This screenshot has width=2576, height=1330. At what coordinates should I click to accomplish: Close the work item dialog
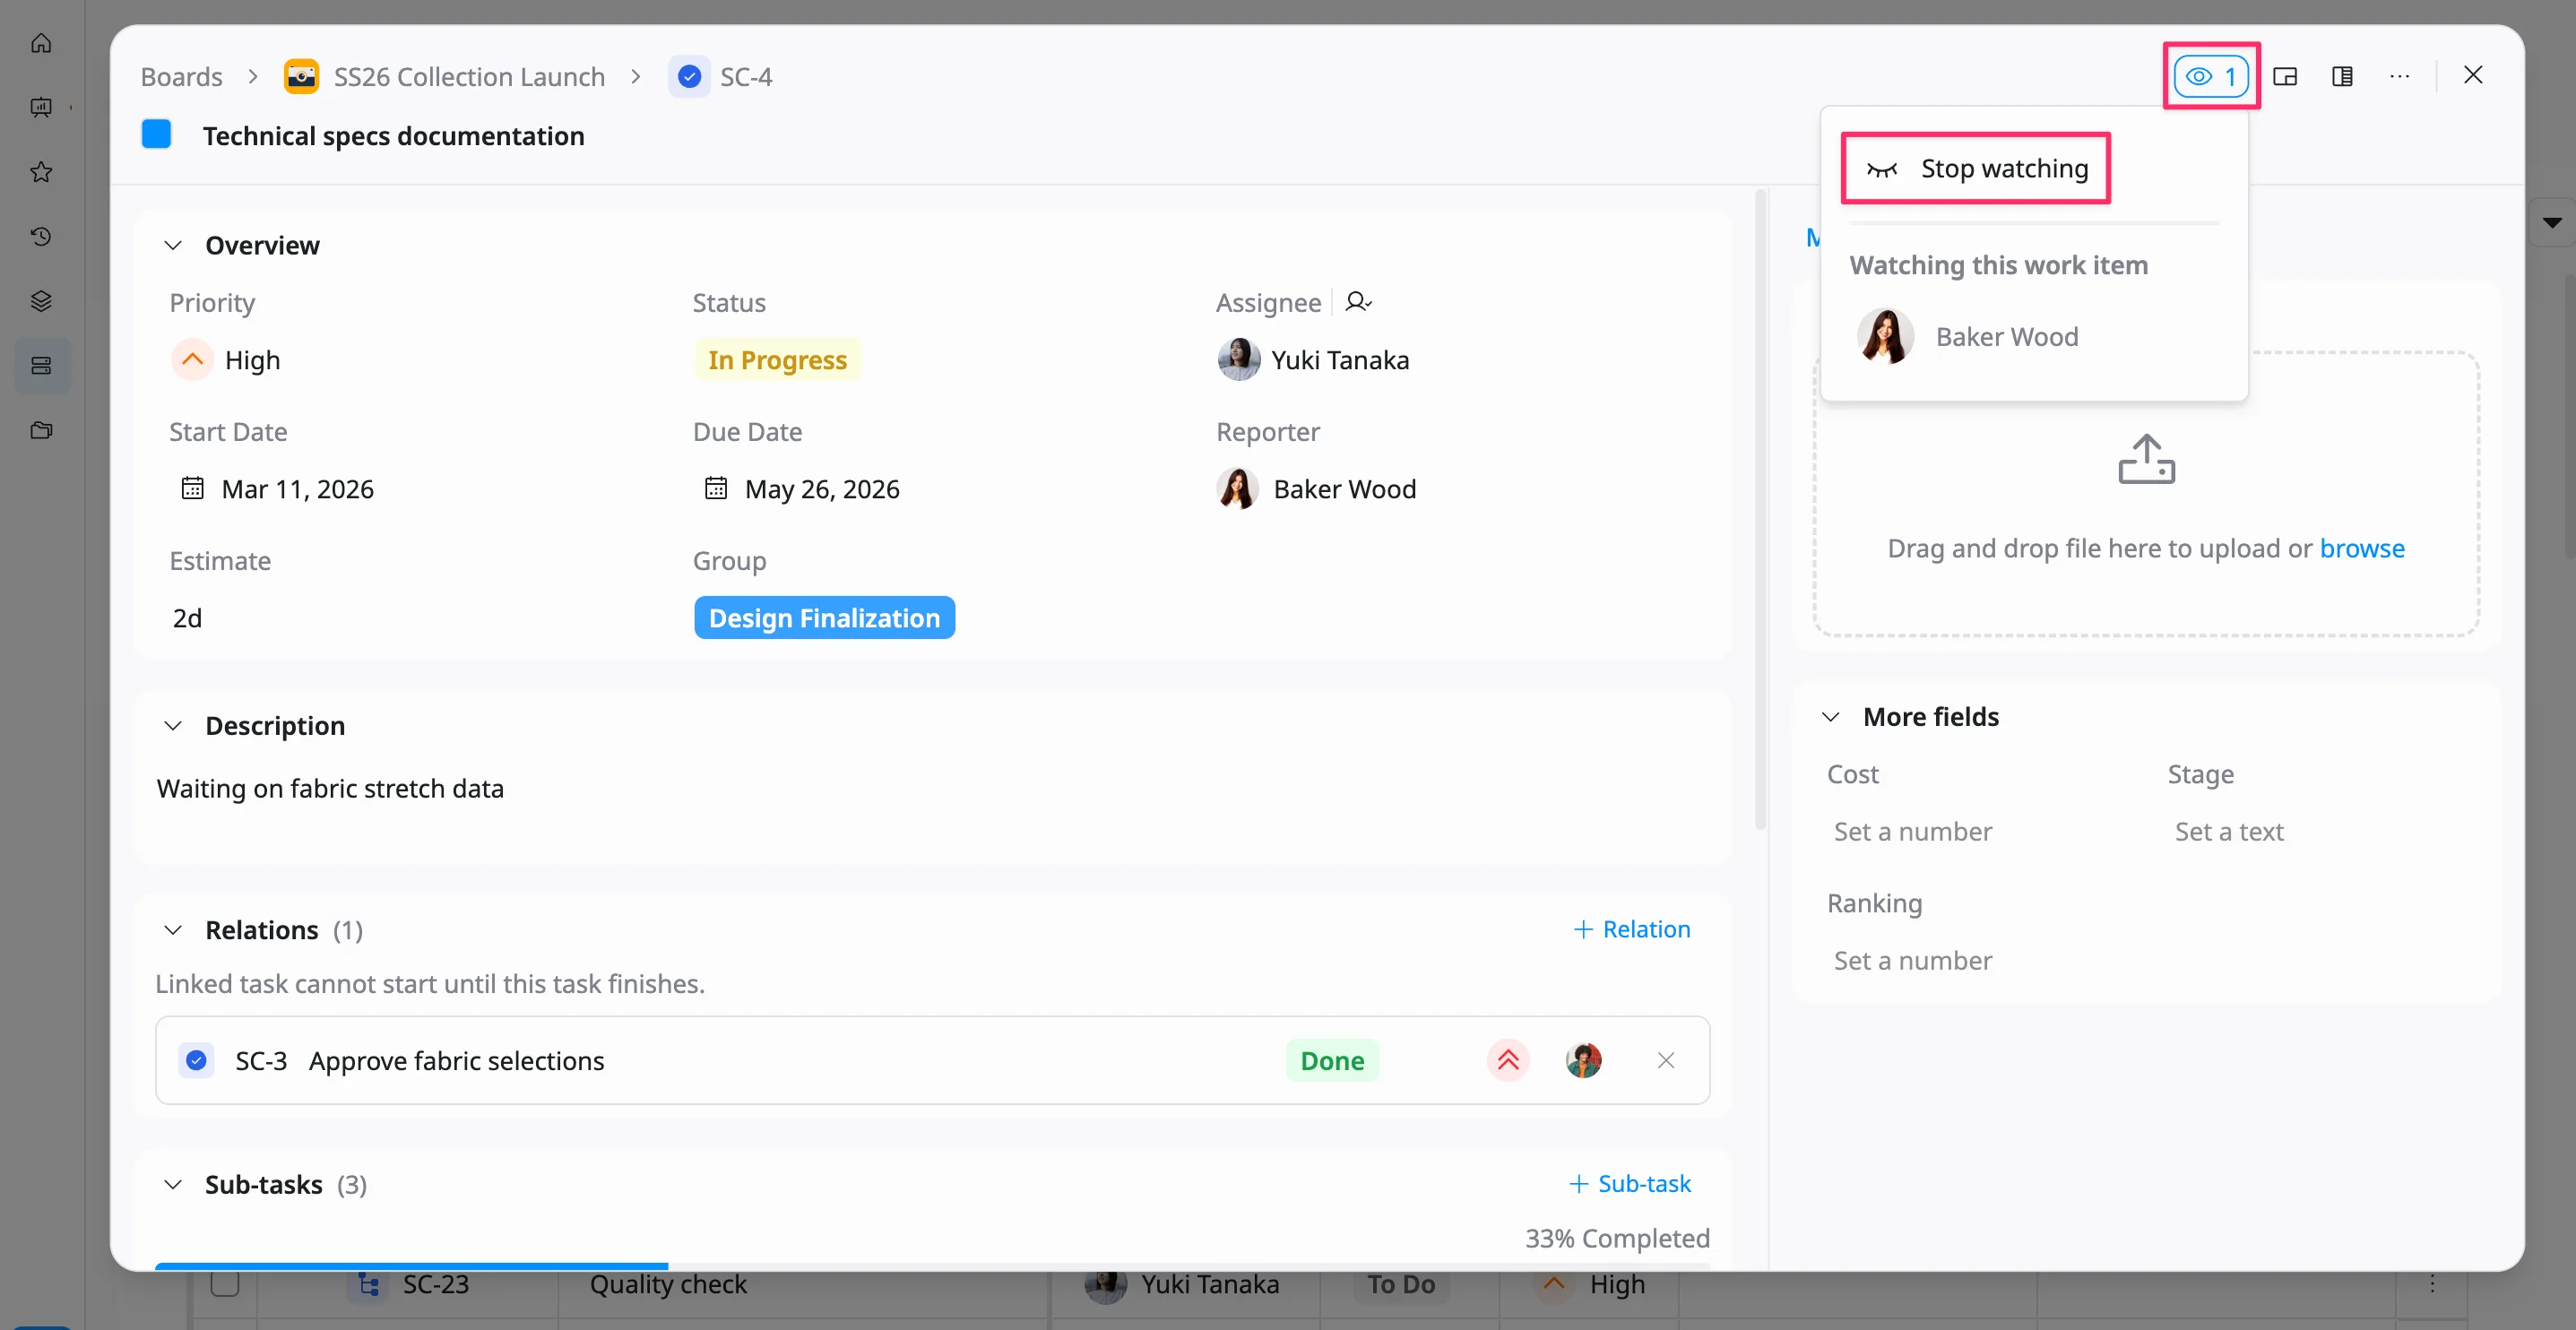pyautogui.click(x=2473, y=75)
